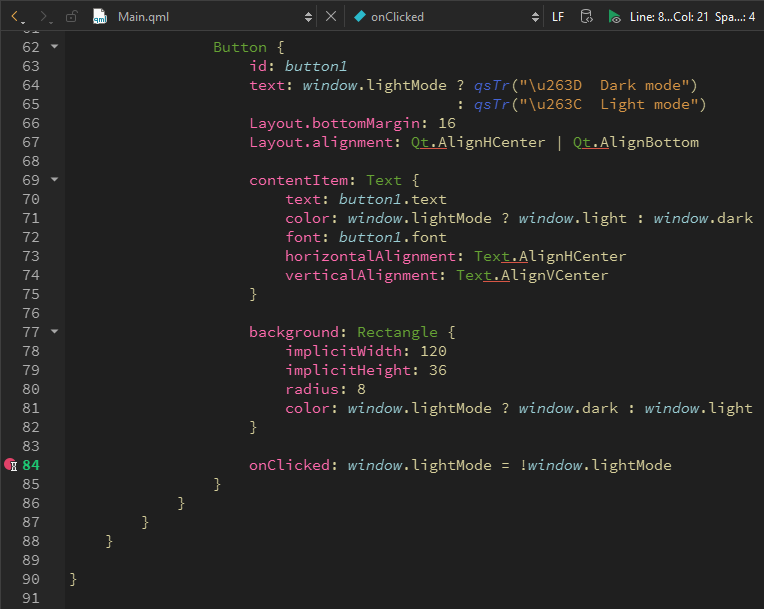Image resolution: width=764 pixels, height=609 pixels.
Task: Click line number 90 in gutter
Action: point(31,579)
